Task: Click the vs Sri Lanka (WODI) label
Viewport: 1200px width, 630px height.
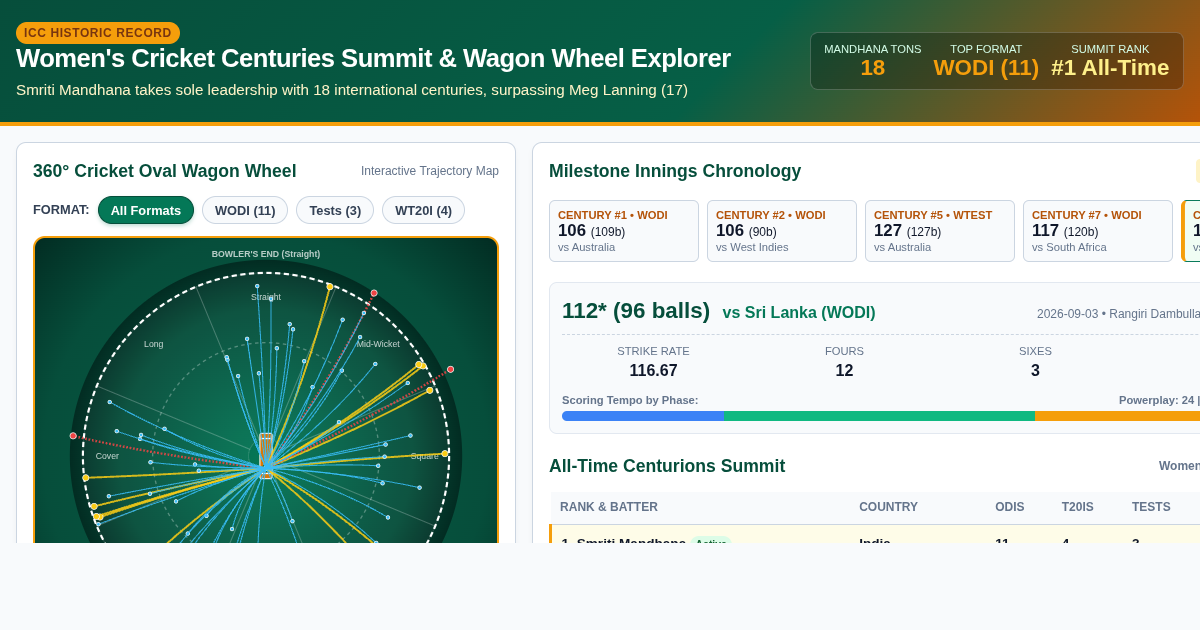Action: click(799, 312)
